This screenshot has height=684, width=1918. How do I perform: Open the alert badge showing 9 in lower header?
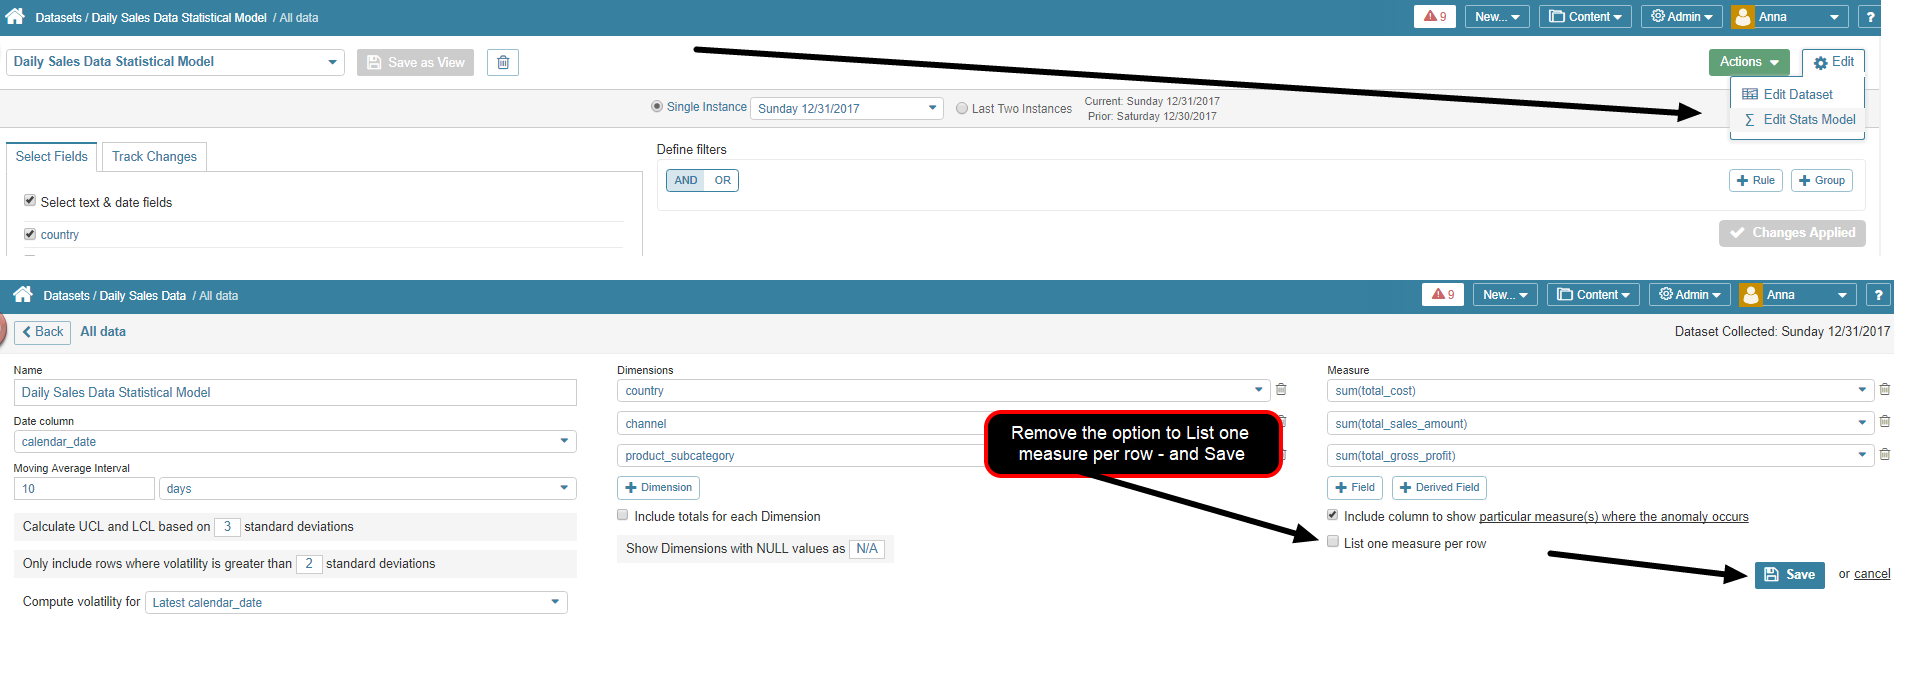pyautogui.click(x=1443, y=294)
